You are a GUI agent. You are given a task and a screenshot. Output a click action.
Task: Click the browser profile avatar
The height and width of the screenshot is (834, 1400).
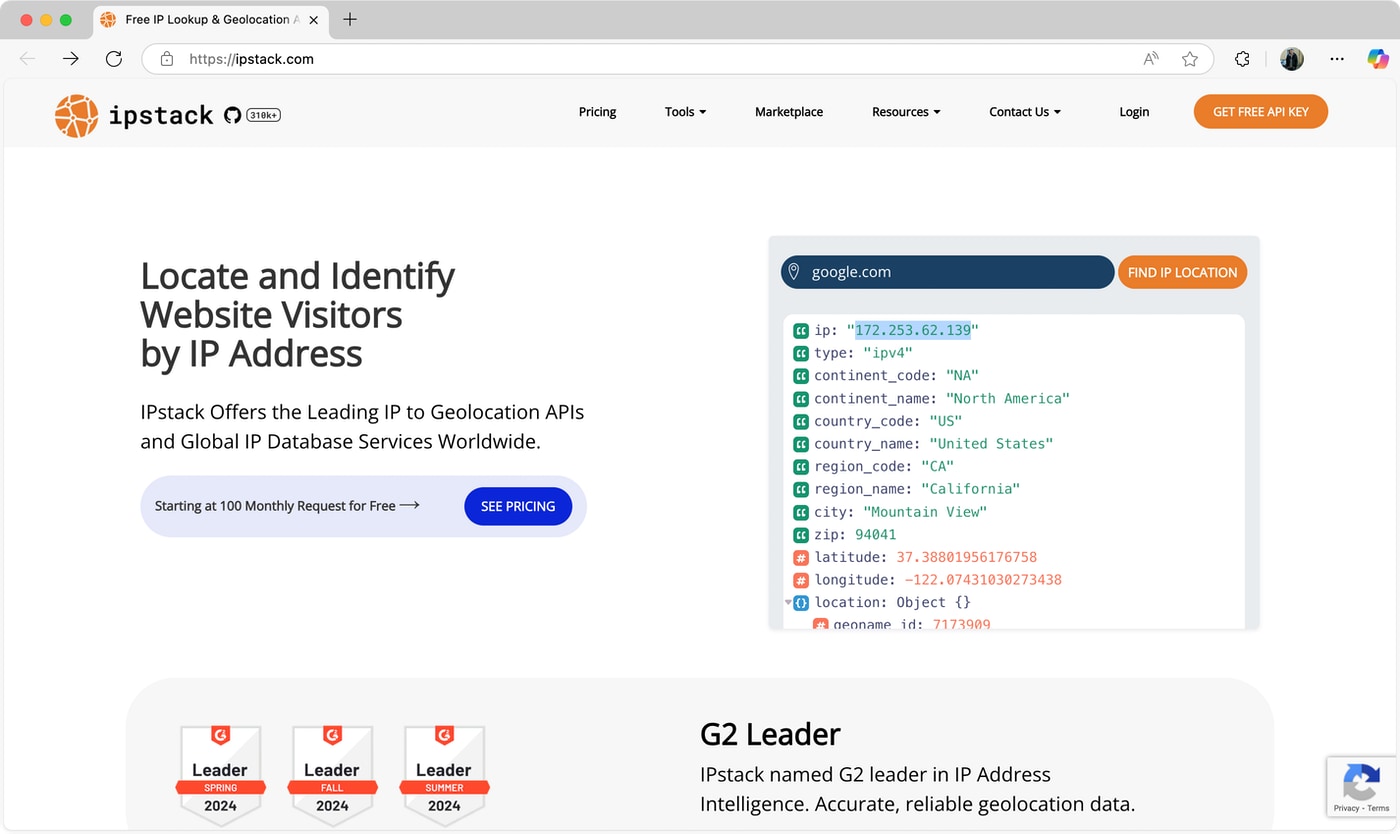tap(1292, 59)
